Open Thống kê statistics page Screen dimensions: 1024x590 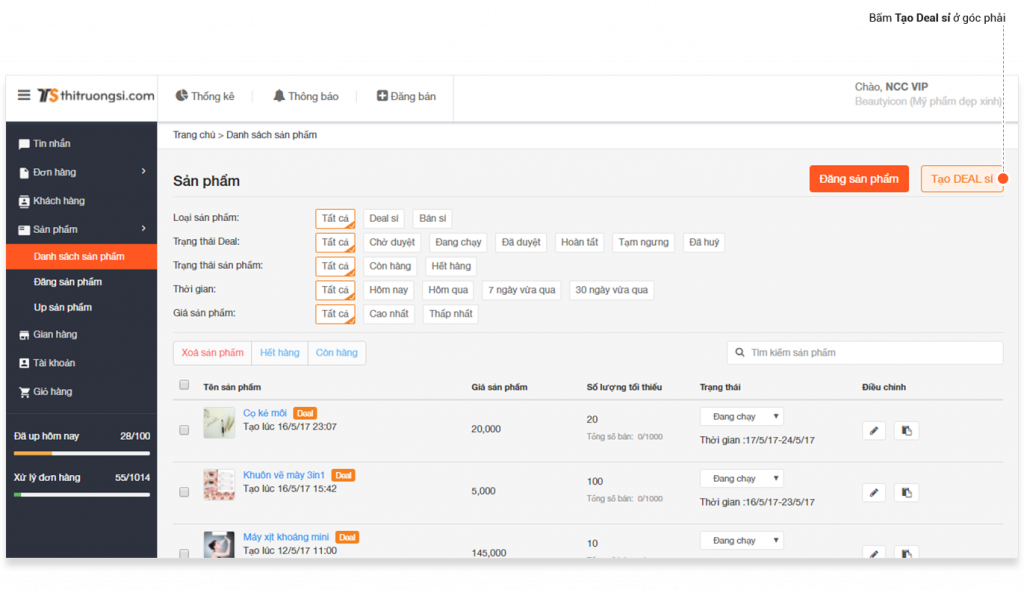[x=205, y=96]
